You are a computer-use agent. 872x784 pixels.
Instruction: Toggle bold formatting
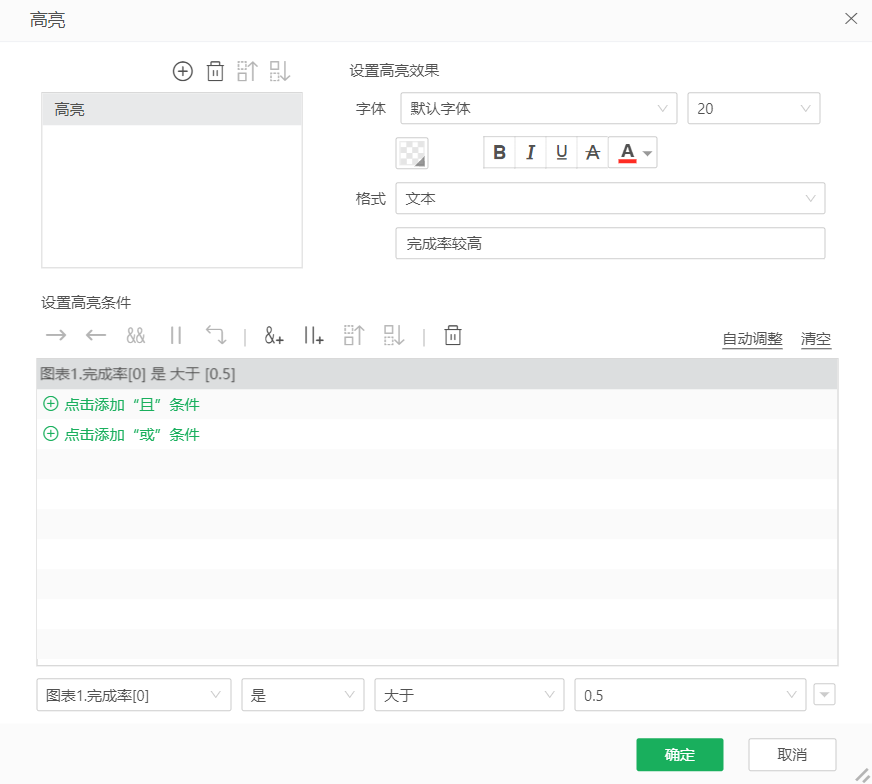(499, 152)
